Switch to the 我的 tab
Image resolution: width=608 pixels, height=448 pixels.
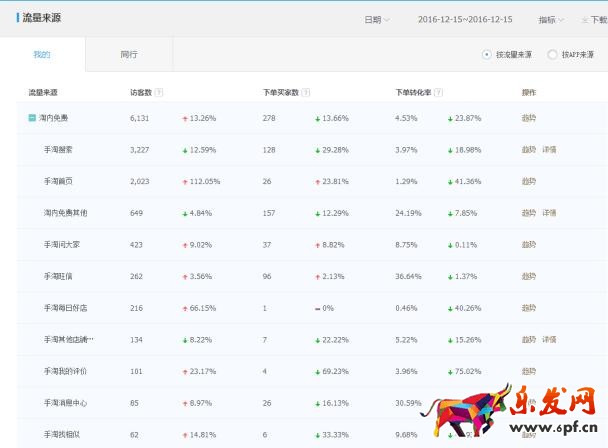pos(42,55)
